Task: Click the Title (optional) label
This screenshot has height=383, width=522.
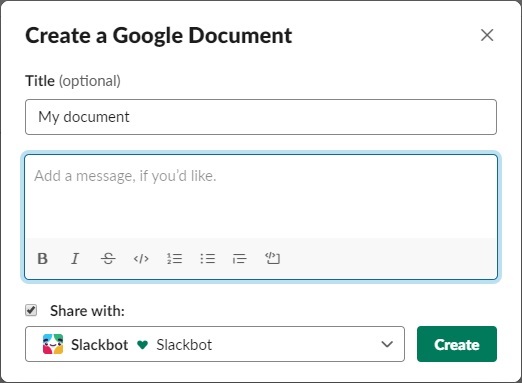Action: coord(73,81)
